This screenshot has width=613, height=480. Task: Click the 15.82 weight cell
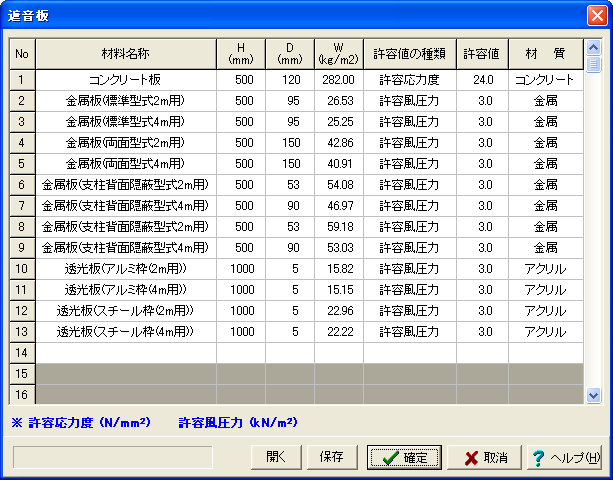pos(339,269)
